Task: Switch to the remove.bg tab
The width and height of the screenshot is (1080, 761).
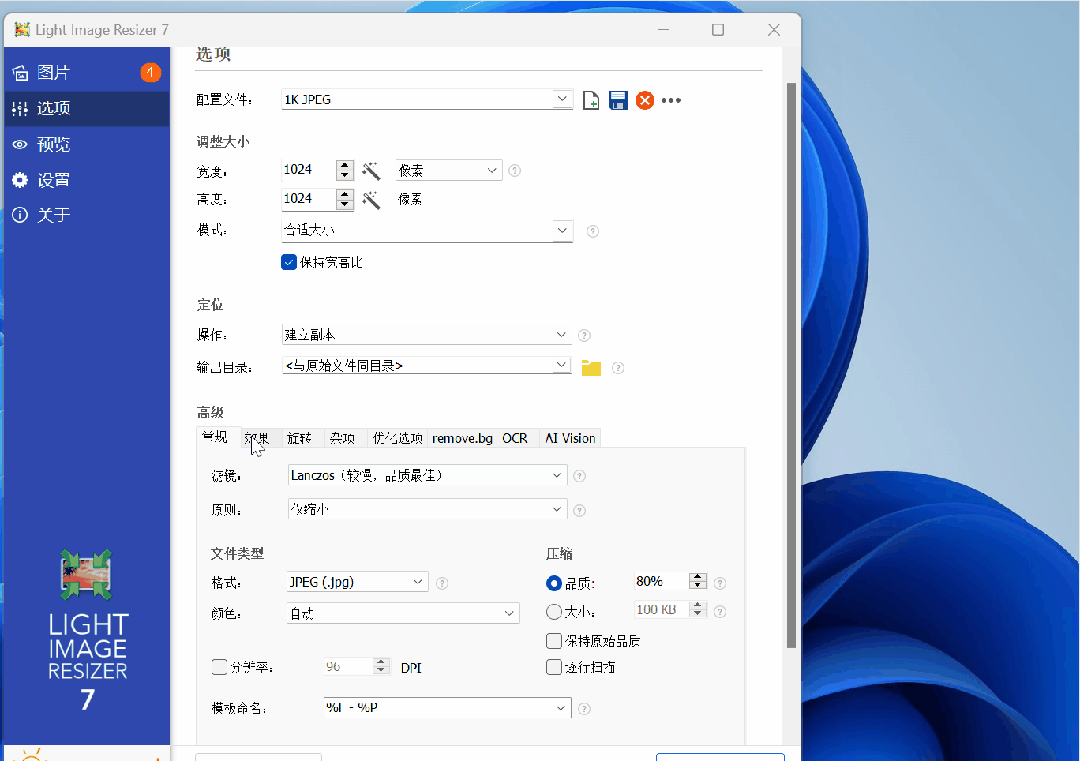Action: 462,437
